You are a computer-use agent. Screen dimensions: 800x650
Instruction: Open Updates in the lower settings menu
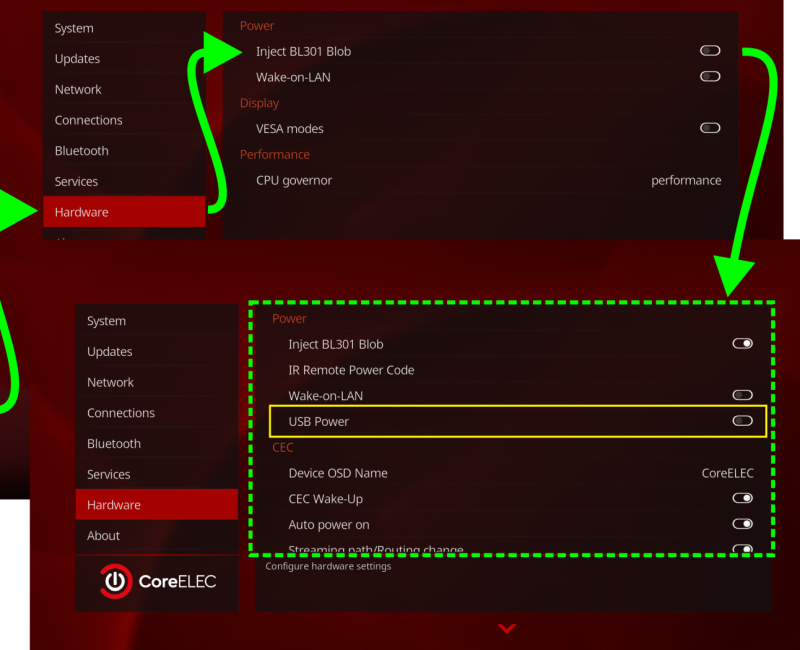(157, 352)
